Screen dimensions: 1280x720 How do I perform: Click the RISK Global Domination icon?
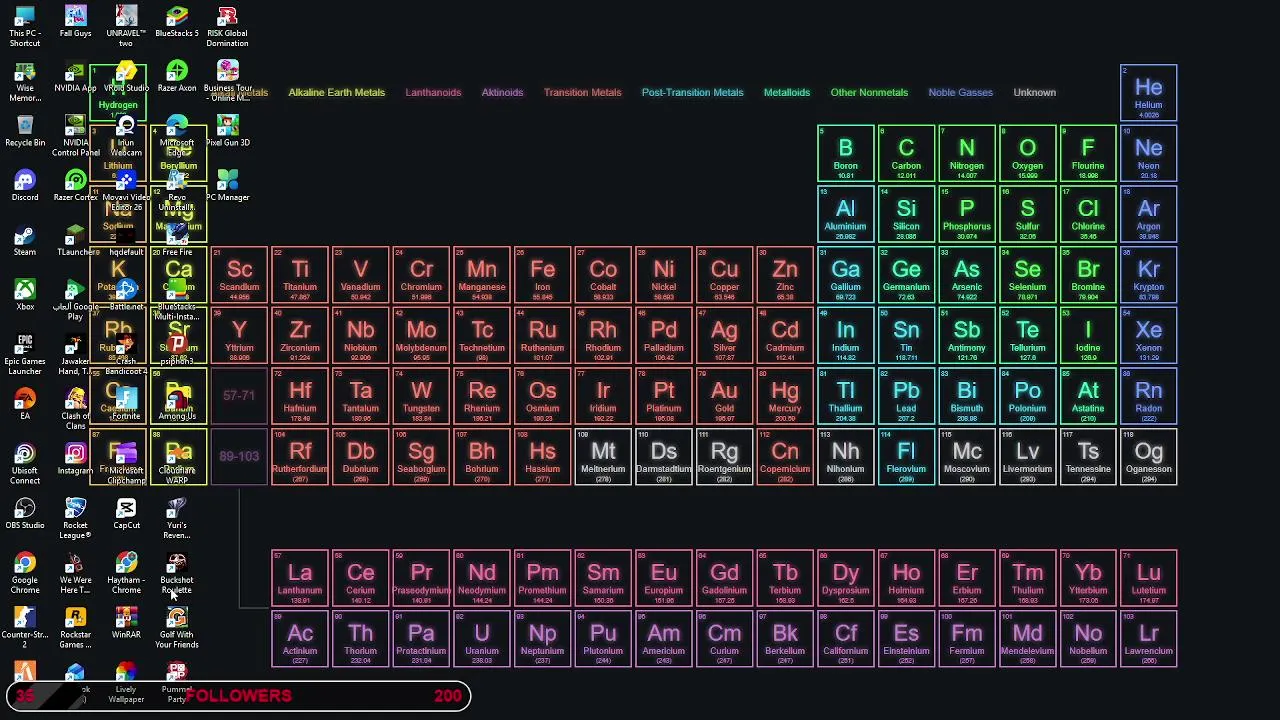(x=227, y=26)
